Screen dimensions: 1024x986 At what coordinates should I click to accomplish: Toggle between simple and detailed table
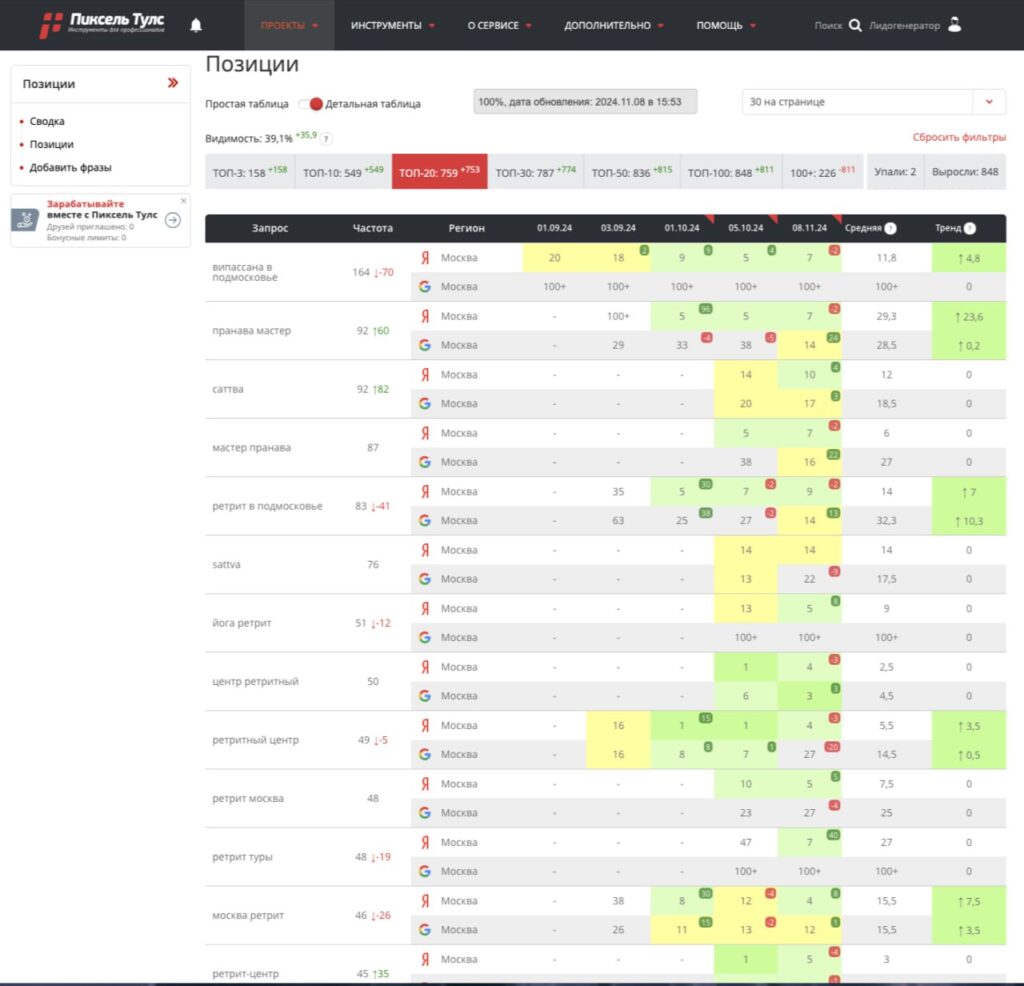coord(311,104)
